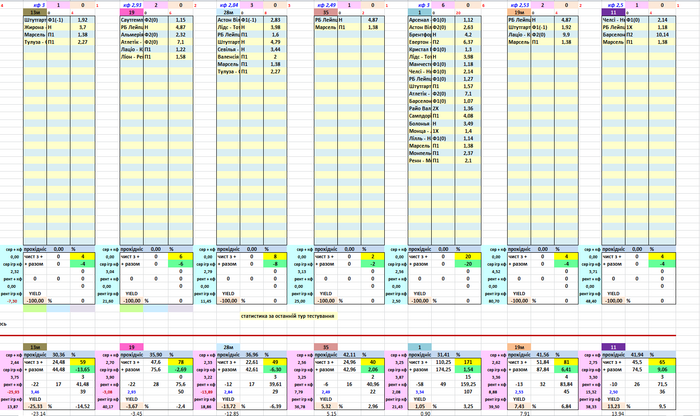Select the "Саутгемп" match cell
This screenshot has height=416, width=700.
(x=132, y=20)
